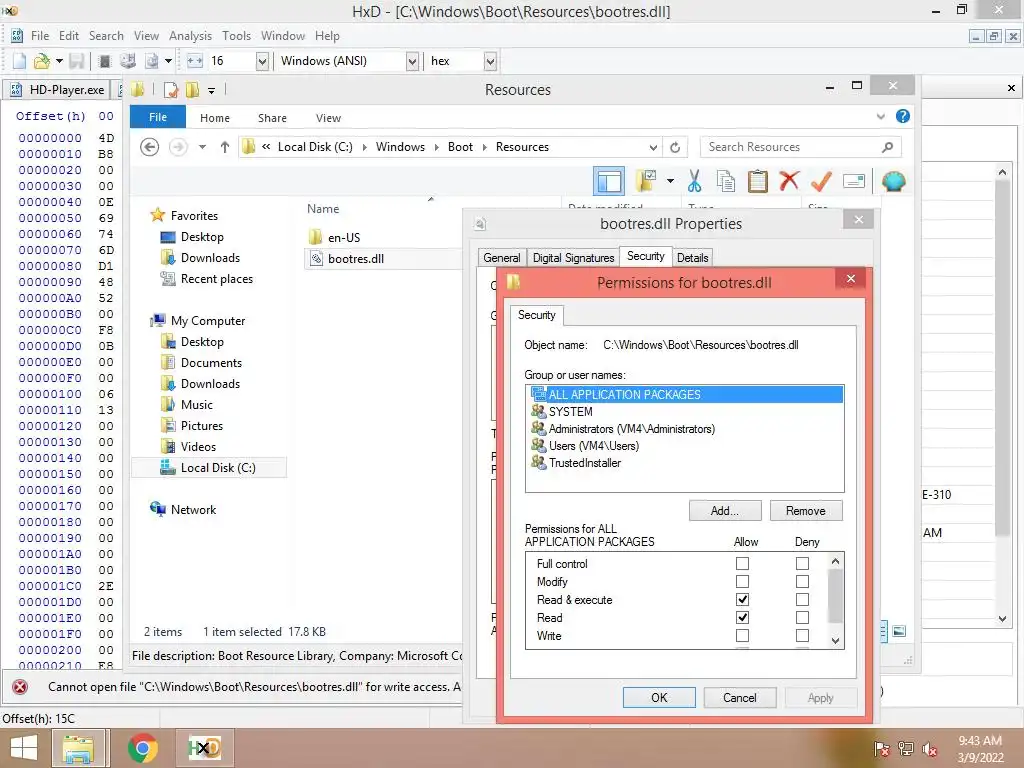Select TrustedInstaller in user list

tap(584, 462)
